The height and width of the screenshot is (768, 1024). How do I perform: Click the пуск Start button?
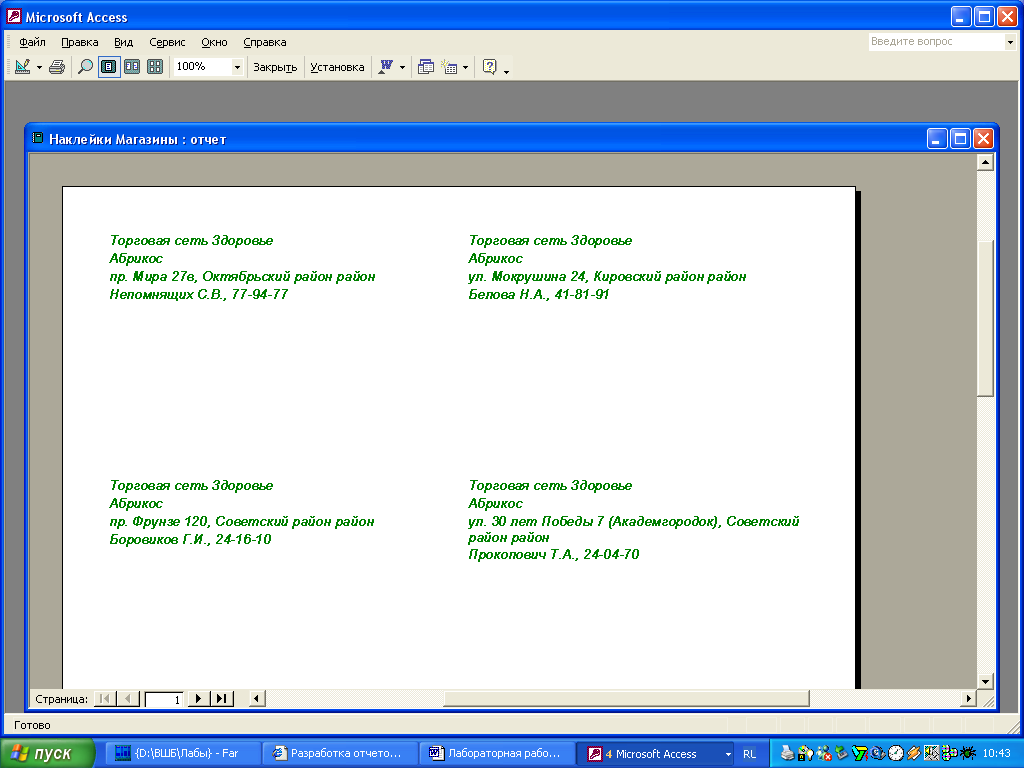pyautogui.click(x=47, y=753)
